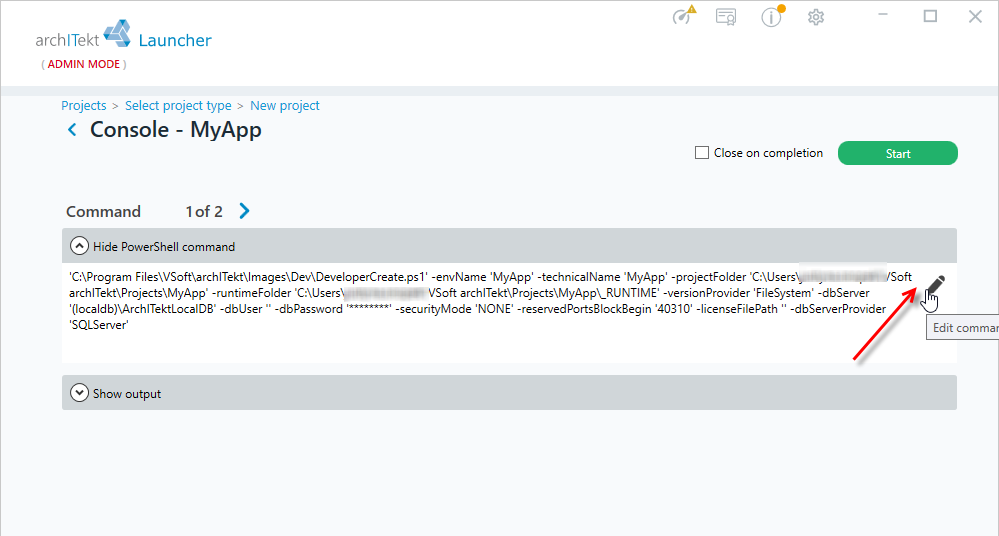Viewport: 999px width, 536px height.
Task: Minimize the Launcher window
Action: pos(882,16)
